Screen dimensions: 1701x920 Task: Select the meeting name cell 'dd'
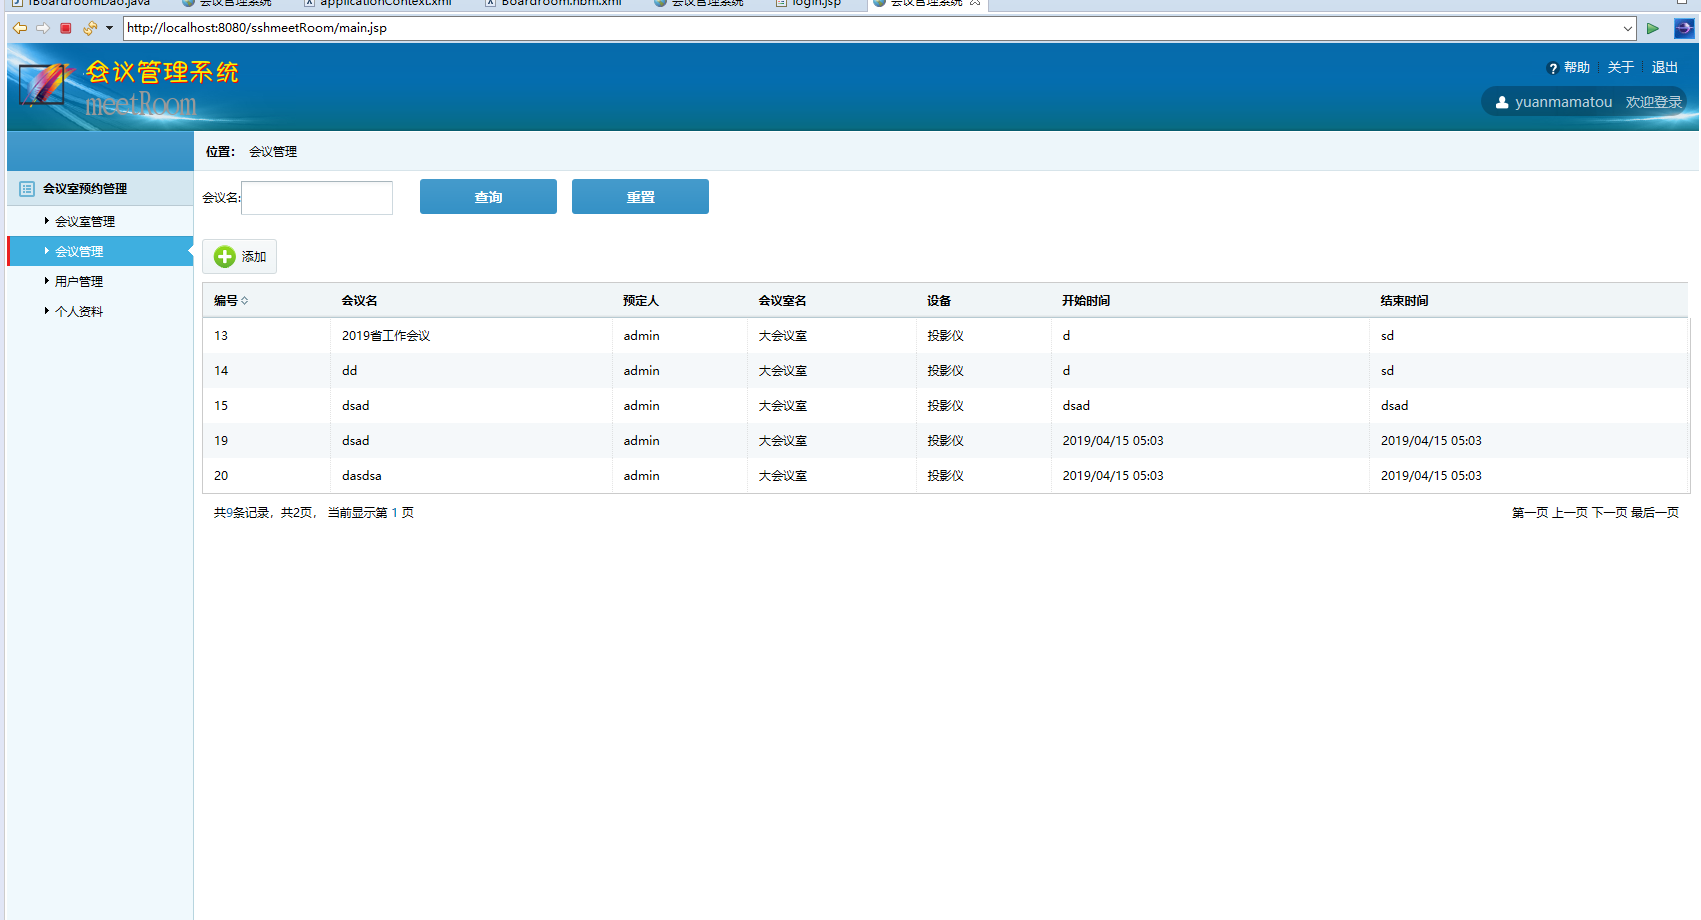[471, 370]
